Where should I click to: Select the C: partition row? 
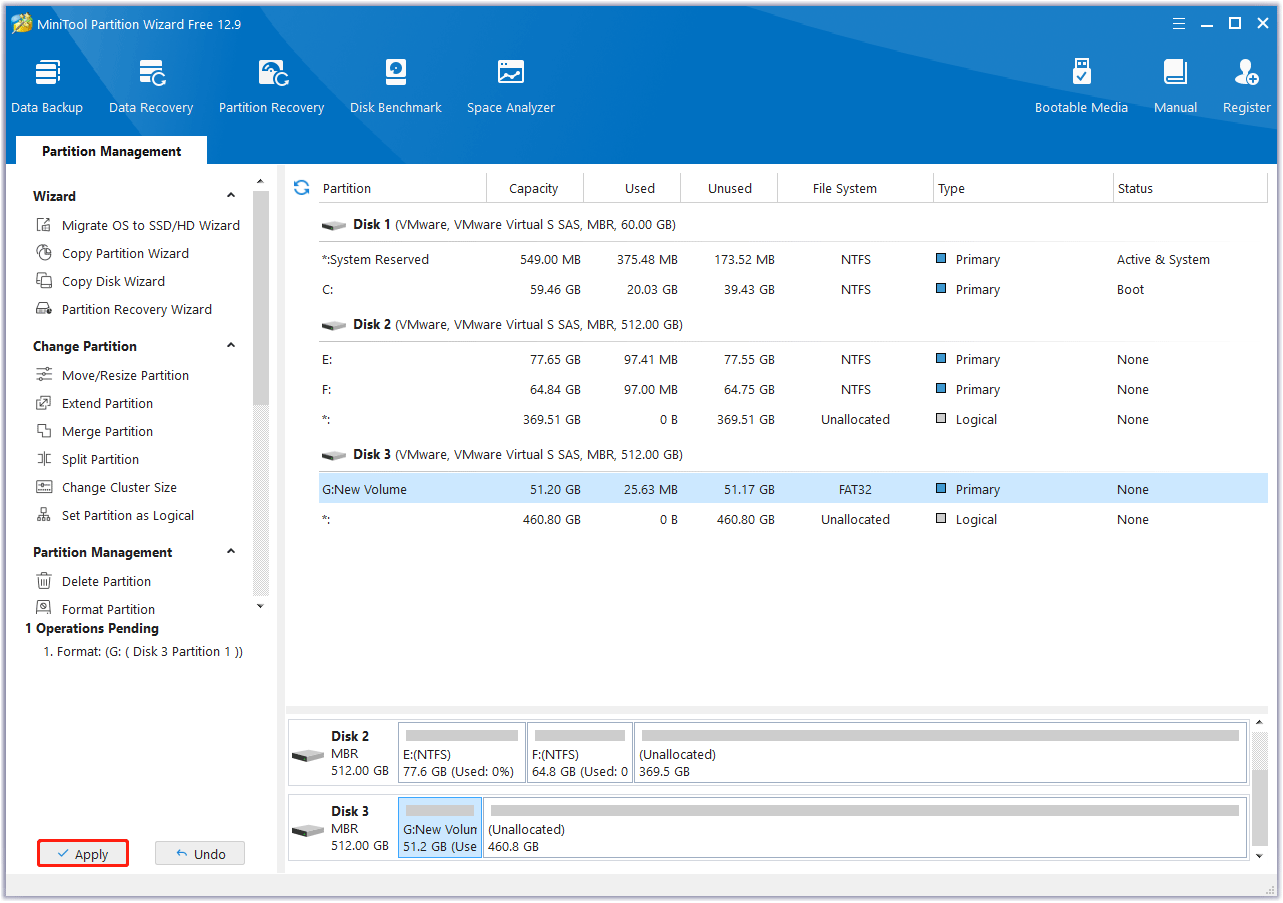point(793,290)
